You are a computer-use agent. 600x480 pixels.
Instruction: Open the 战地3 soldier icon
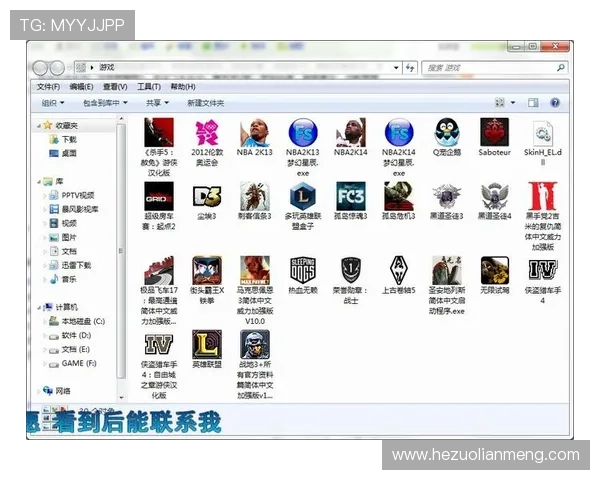(255, 344)
